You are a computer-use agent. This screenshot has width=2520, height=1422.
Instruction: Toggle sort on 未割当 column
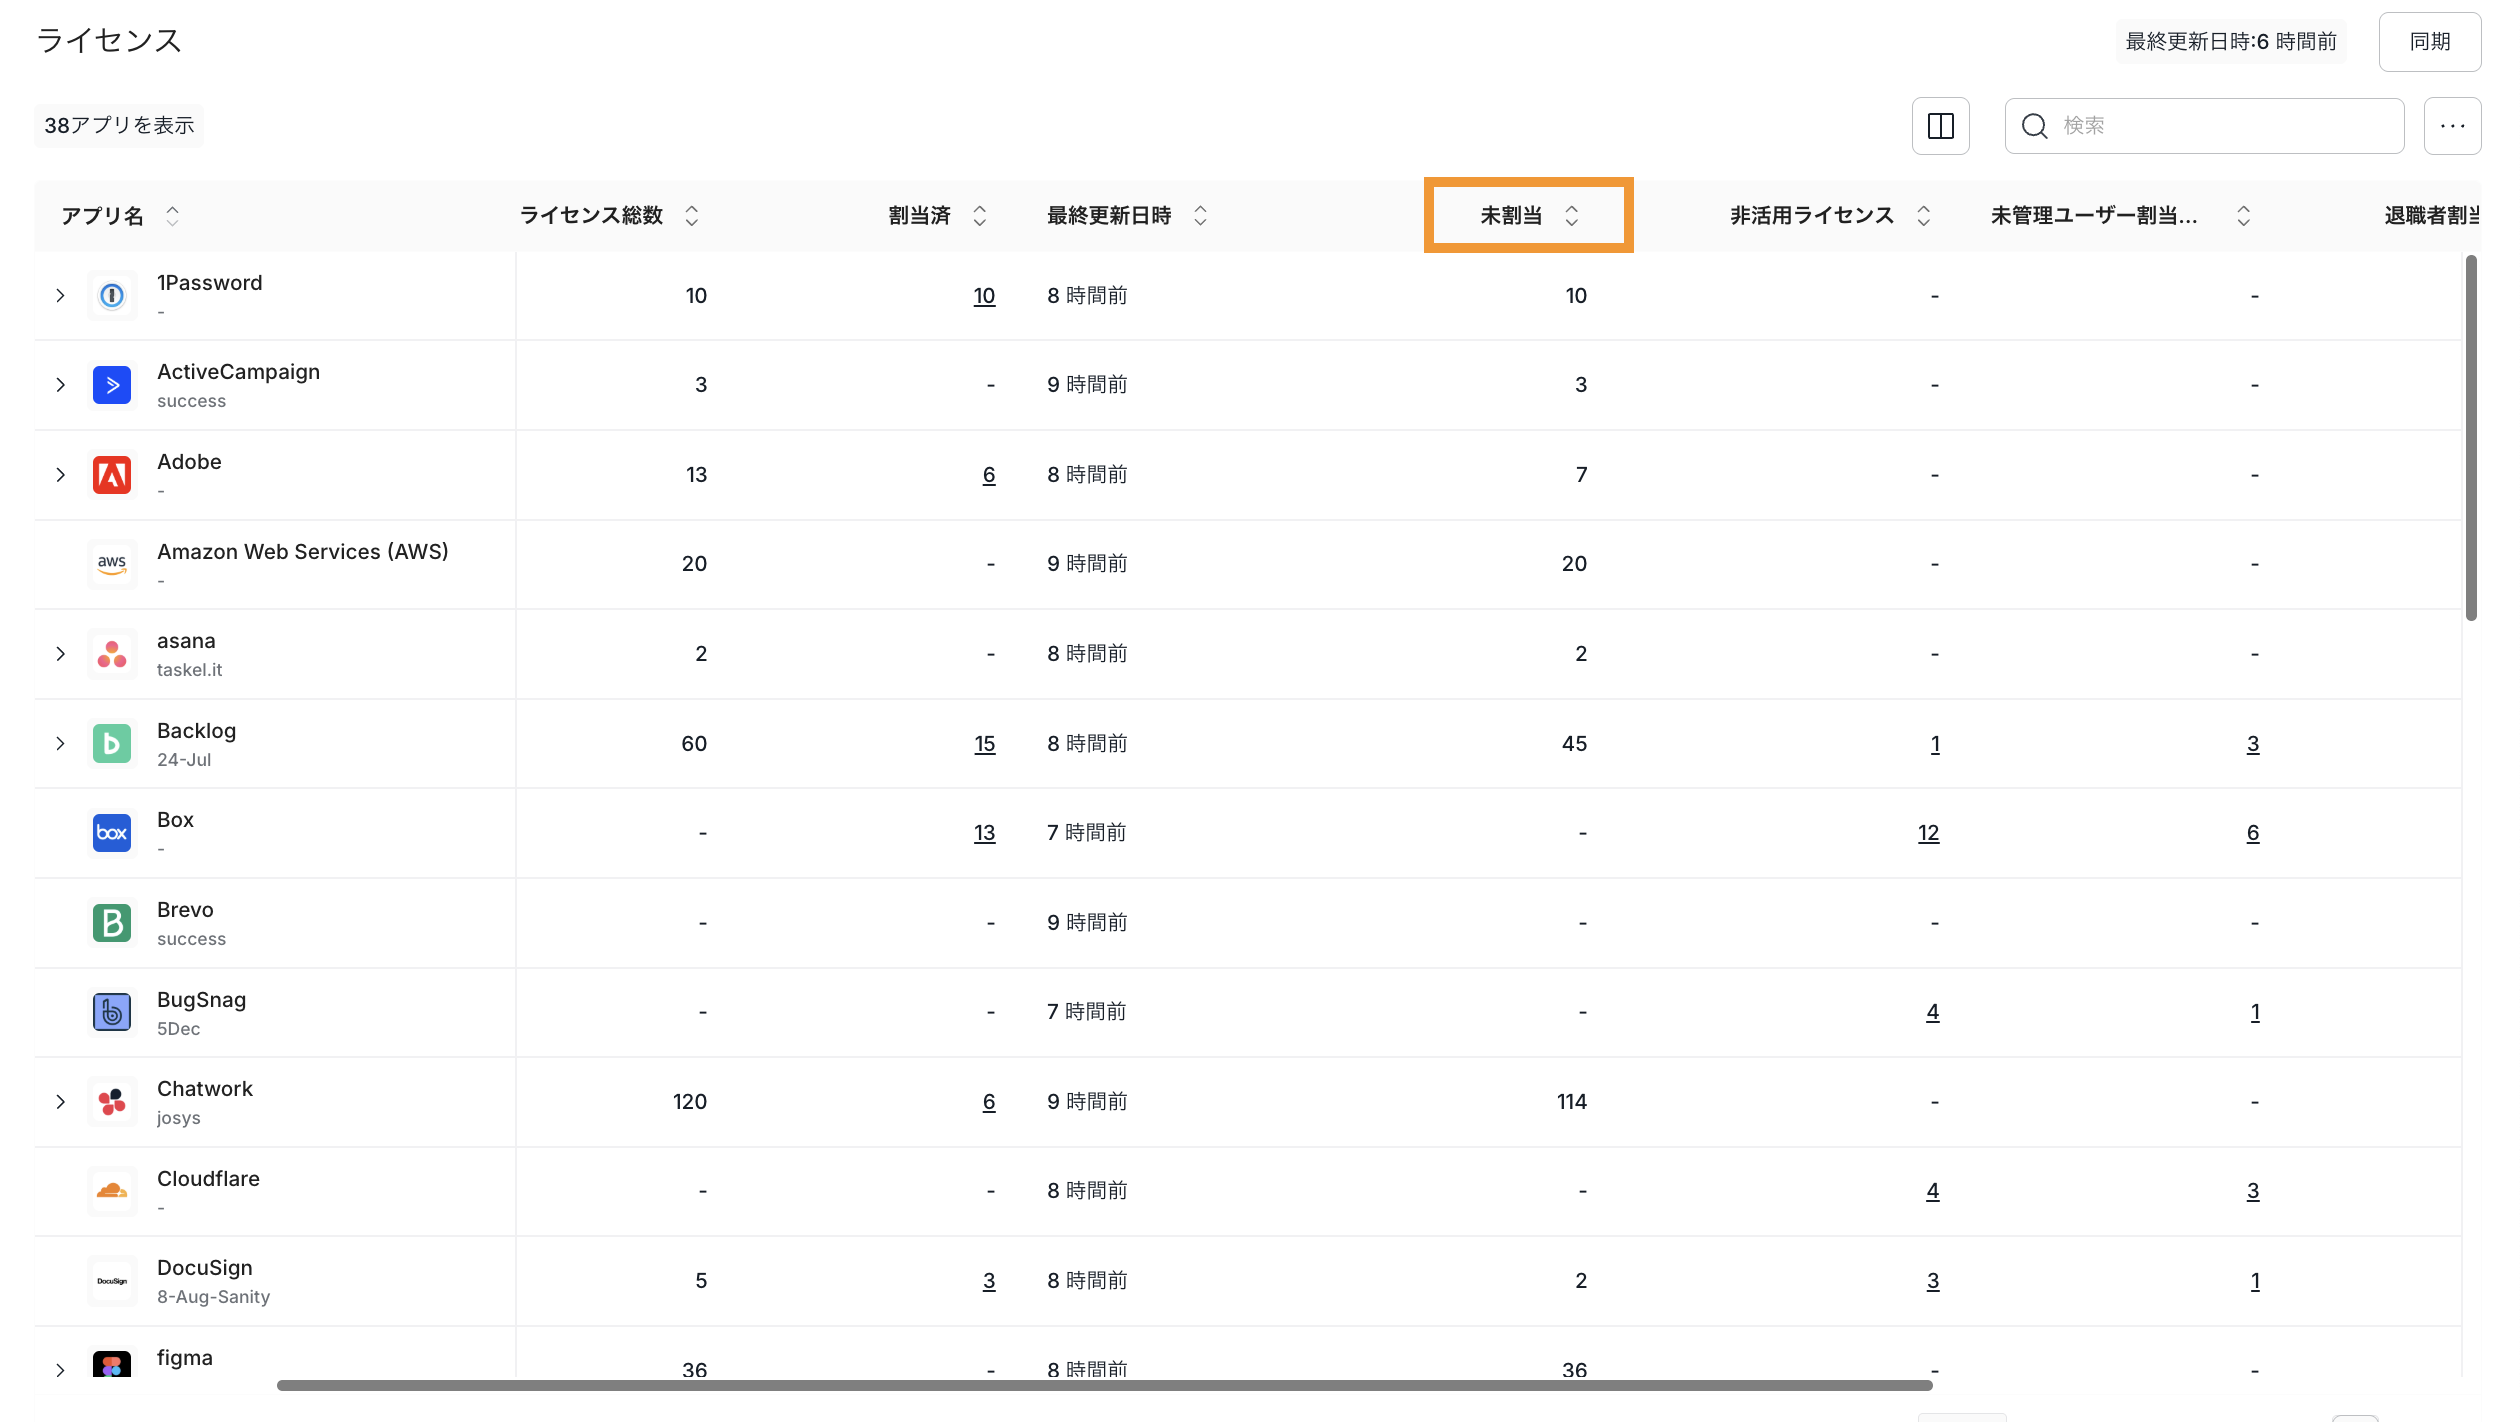[x=1571, y=216]
